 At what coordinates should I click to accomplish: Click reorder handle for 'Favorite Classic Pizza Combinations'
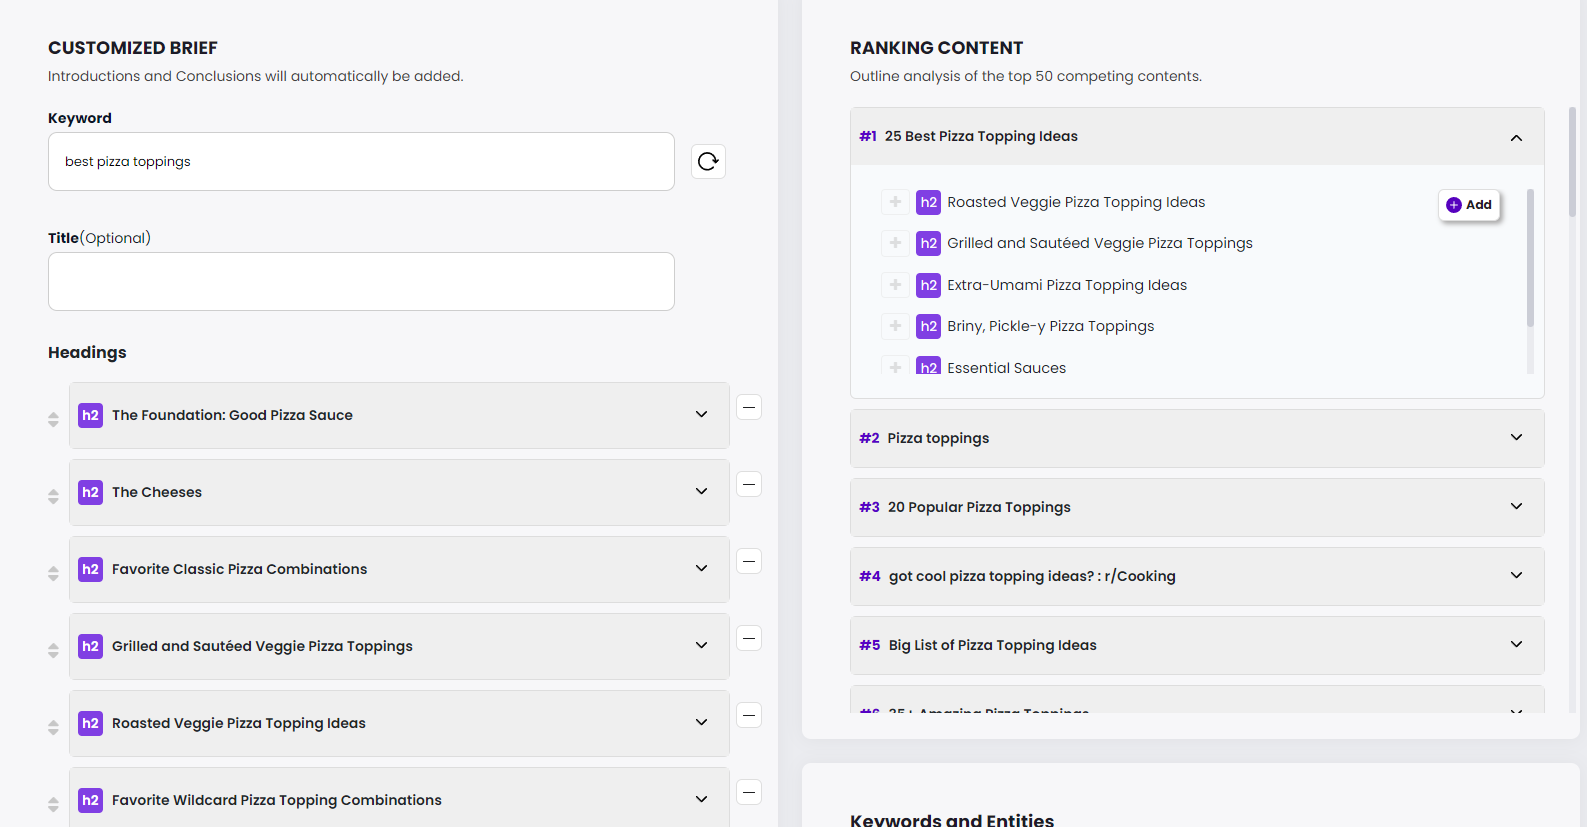click(x=53, y=573)
